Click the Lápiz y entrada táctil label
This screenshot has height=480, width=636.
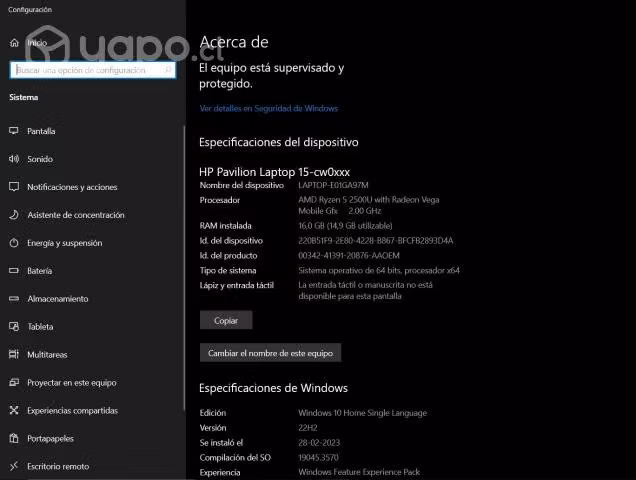tap(237, 285)
